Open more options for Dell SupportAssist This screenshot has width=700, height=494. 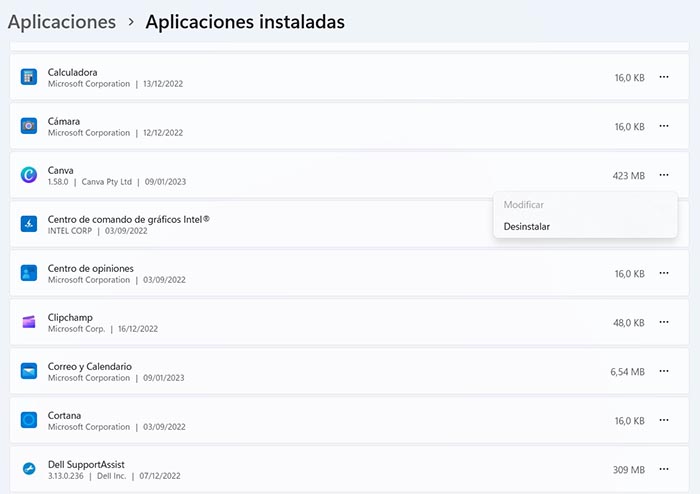pos(664,469)
